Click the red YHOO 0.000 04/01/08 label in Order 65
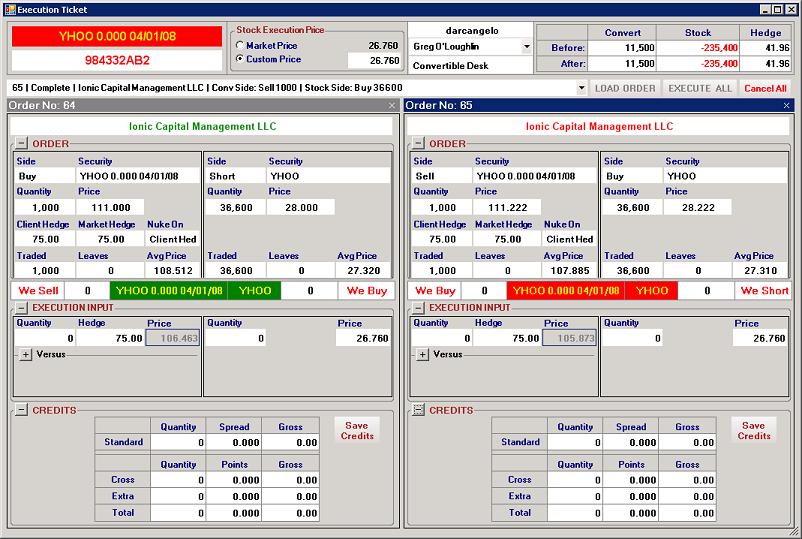Screen dimensions: 802x539 (566, 290)
